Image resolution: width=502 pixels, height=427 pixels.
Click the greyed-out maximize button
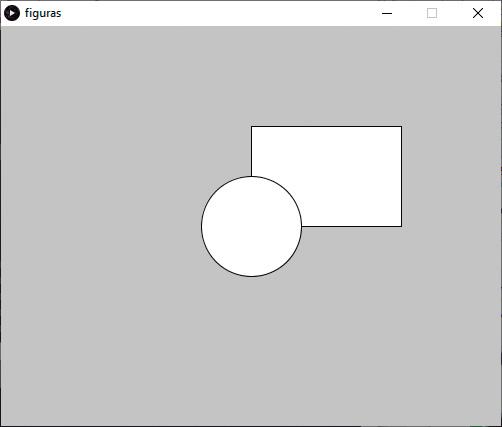432,13
